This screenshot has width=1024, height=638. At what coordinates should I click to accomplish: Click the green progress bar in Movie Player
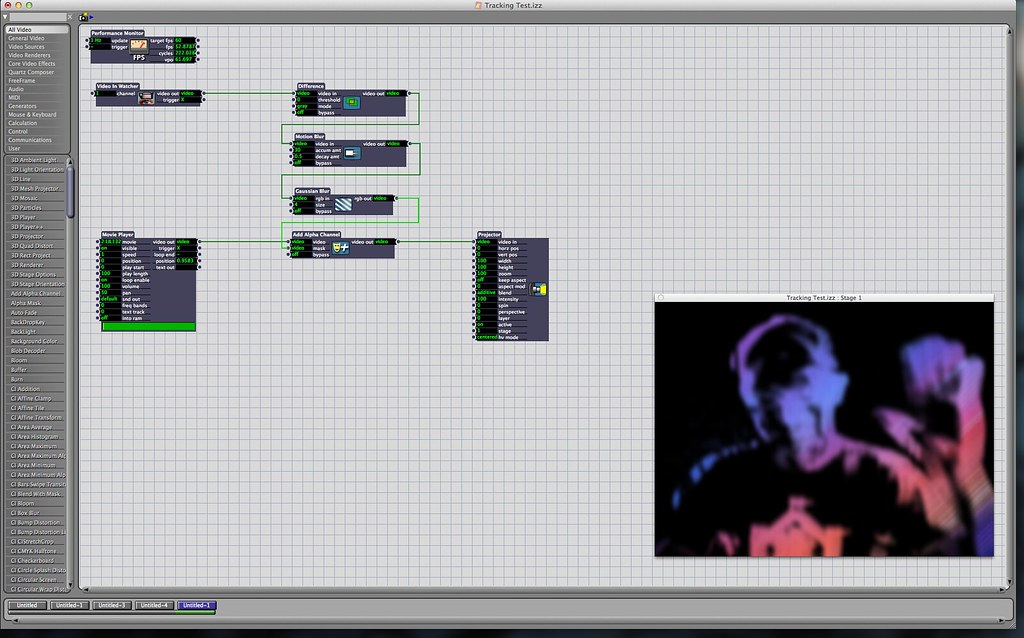tap(148, 327)
